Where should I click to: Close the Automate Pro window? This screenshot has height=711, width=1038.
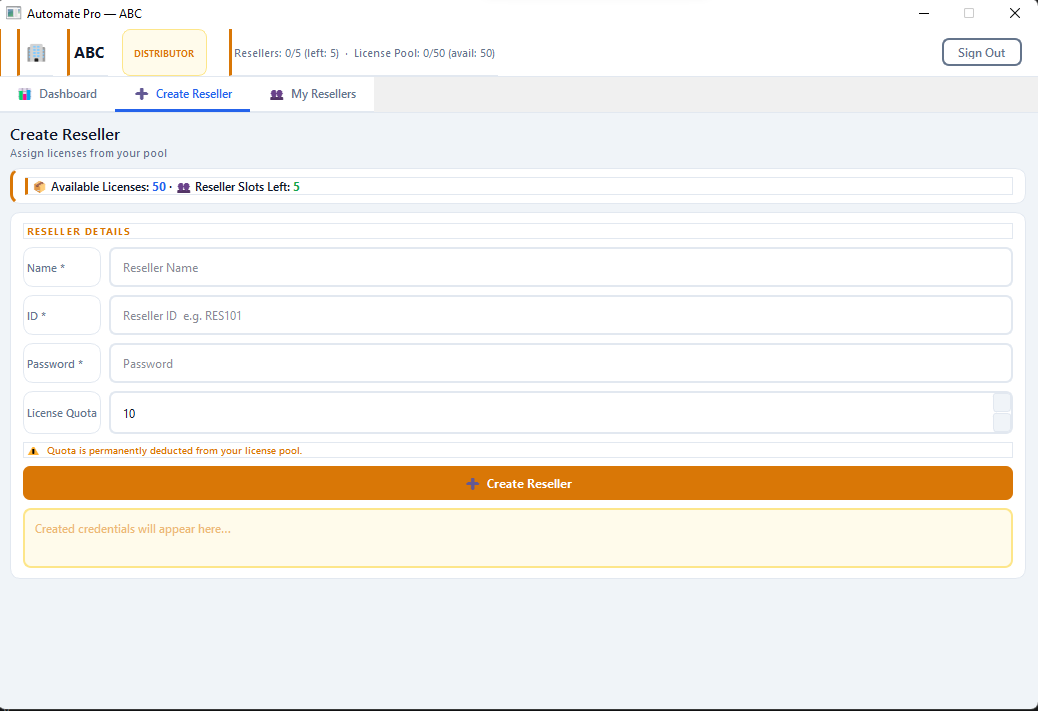click(x=1014, y=13)
